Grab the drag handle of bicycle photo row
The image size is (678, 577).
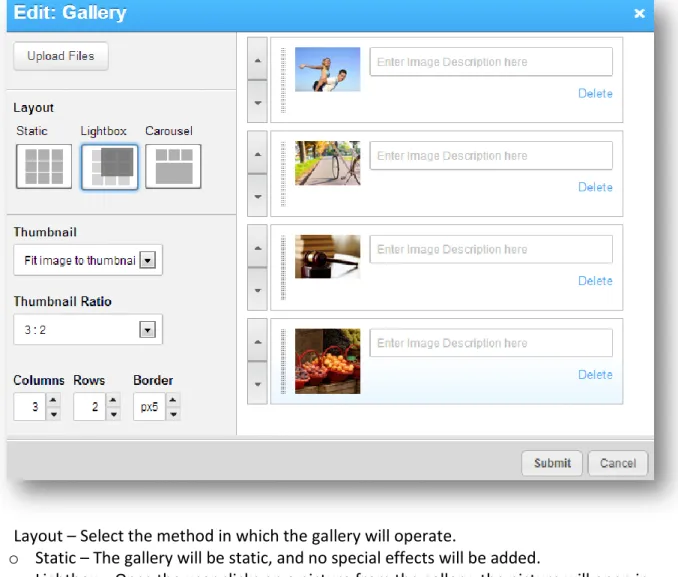[x=283, y=174]
